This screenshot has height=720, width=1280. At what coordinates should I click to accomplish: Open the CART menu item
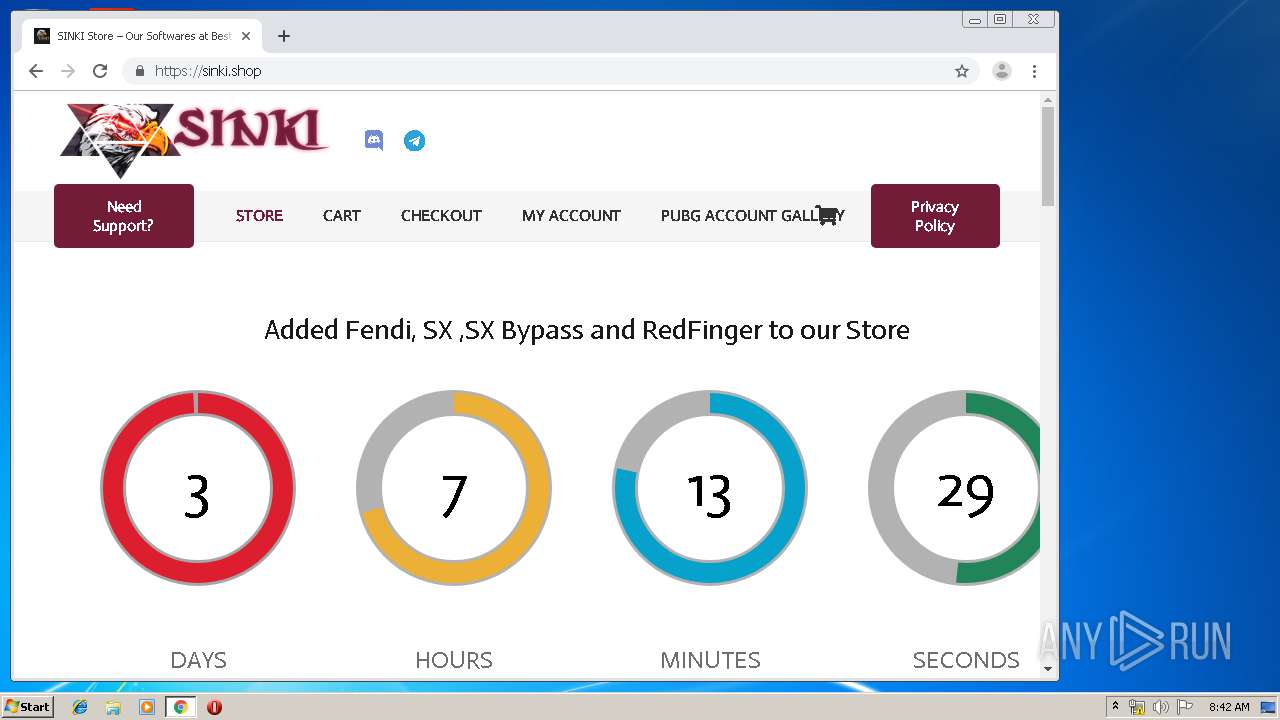[x=341, y=216]
